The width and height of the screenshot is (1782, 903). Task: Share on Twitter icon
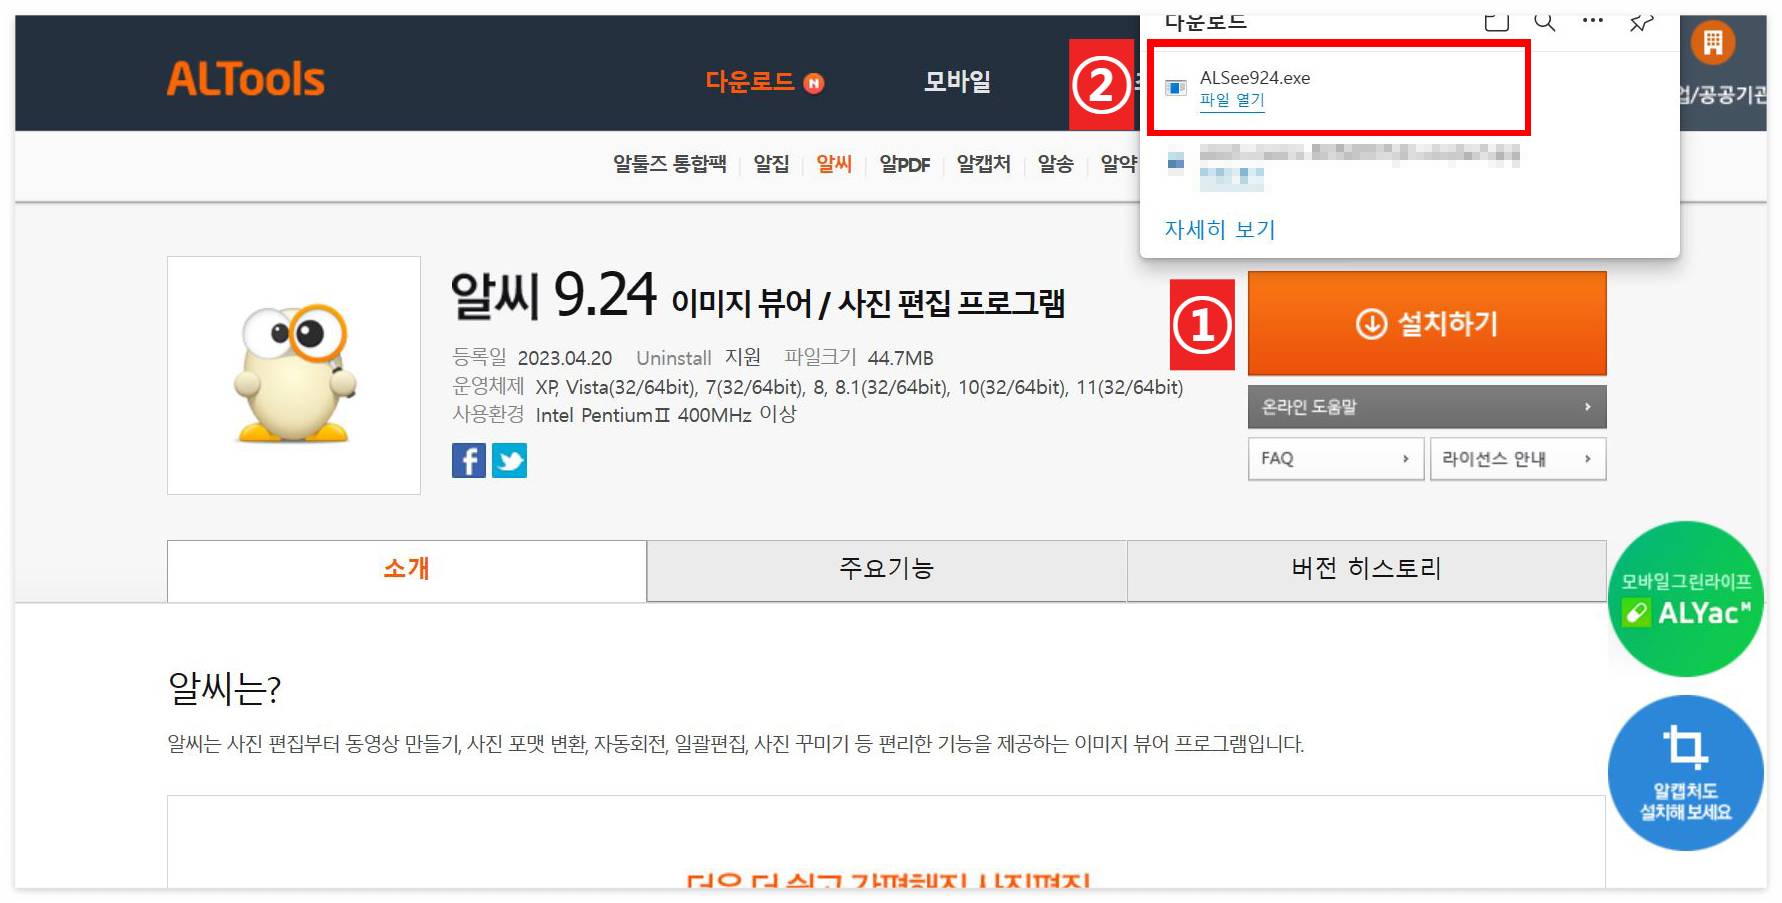point(509,460)
